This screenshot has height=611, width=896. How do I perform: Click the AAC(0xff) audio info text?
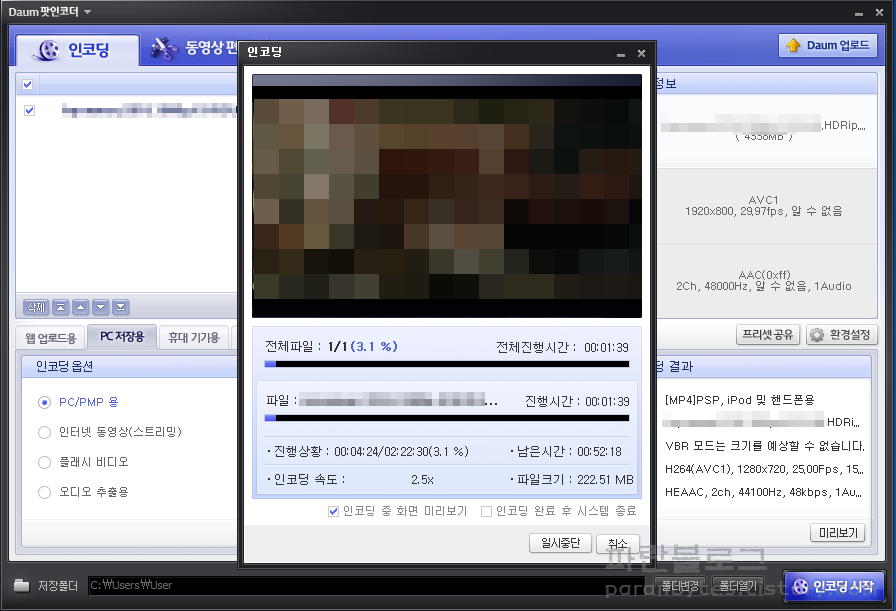tap(763, 281)
